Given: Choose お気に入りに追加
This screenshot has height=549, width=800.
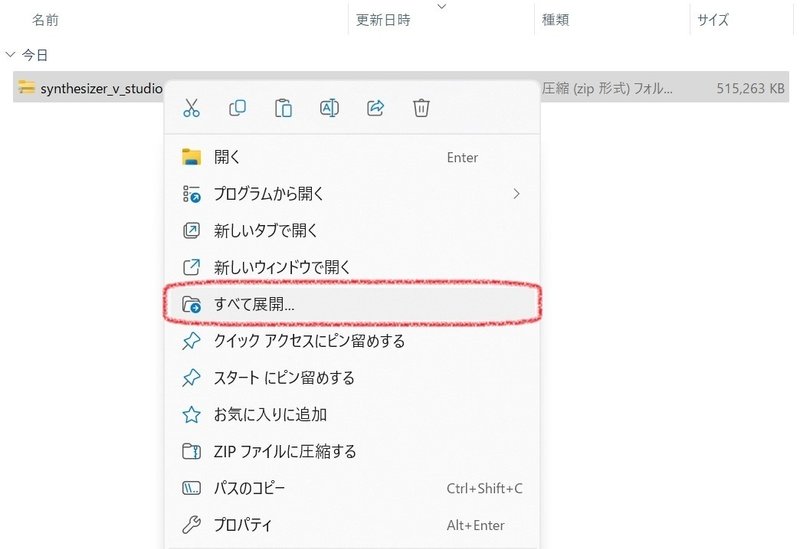Looking at the screenshot, I should 352,414.
